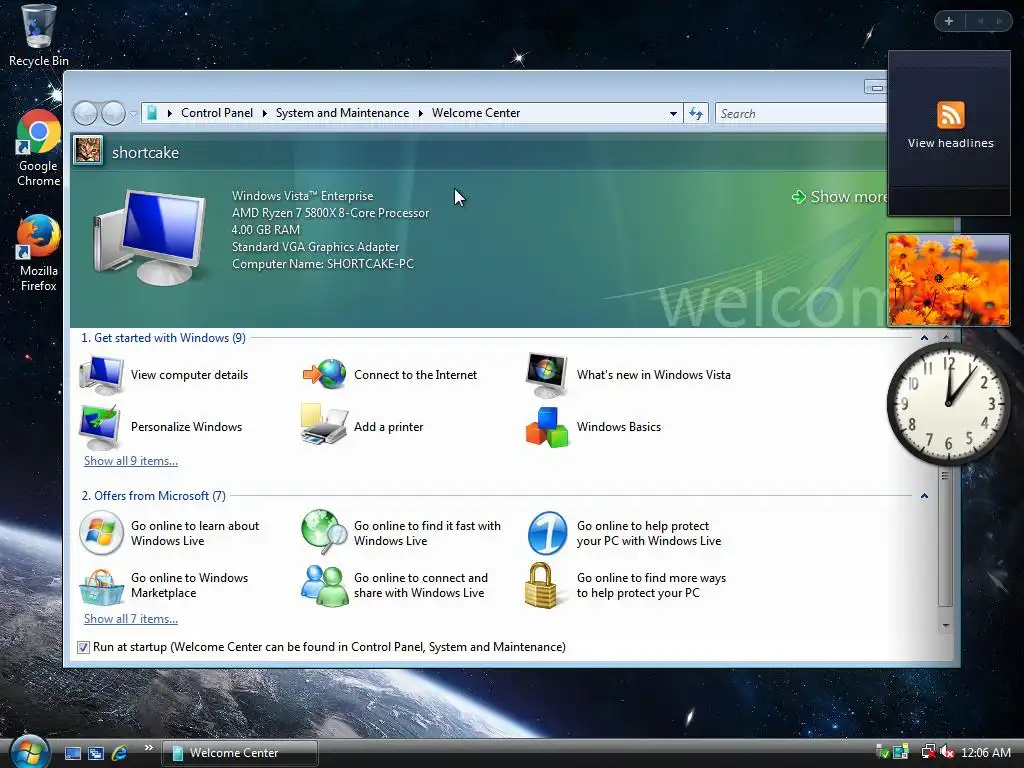Click the analog clock gadget
The image size is (1024, 768).
click(x=948, y=404)
